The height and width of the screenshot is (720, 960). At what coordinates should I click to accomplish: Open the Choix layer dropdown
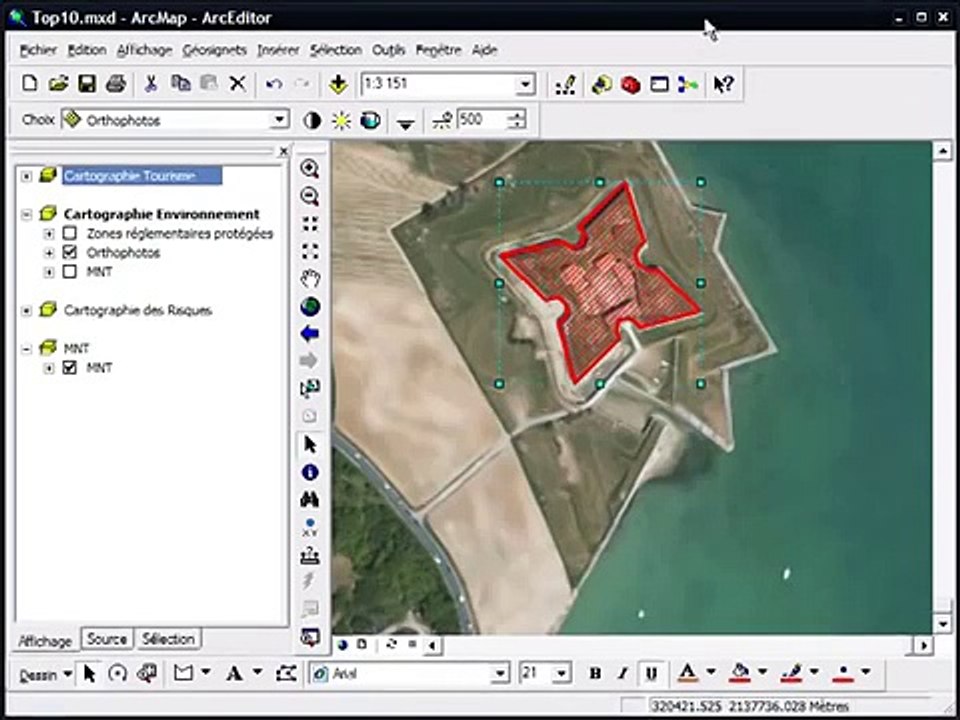[x=279, y=120]
